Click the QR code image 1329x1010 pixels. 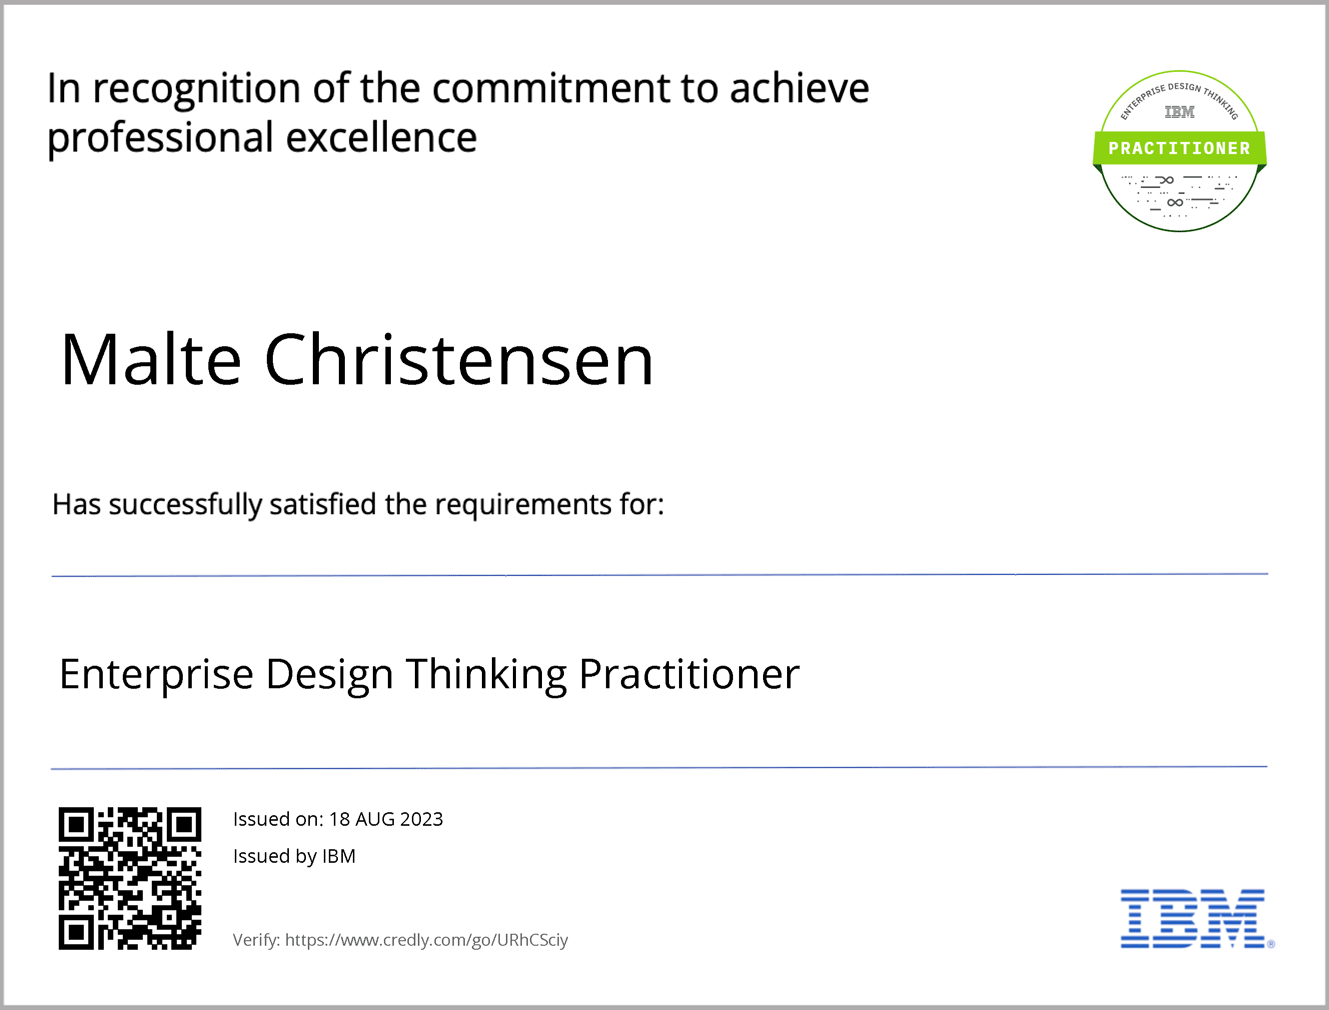pos(130,878)
